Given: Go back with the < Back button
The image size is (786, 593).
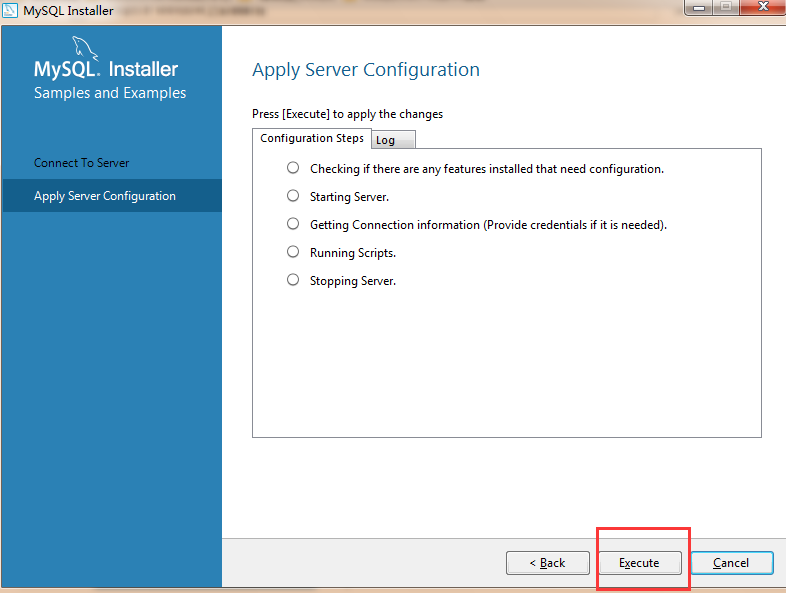Looking at the screenshot, I should click(x=547, y=563).
